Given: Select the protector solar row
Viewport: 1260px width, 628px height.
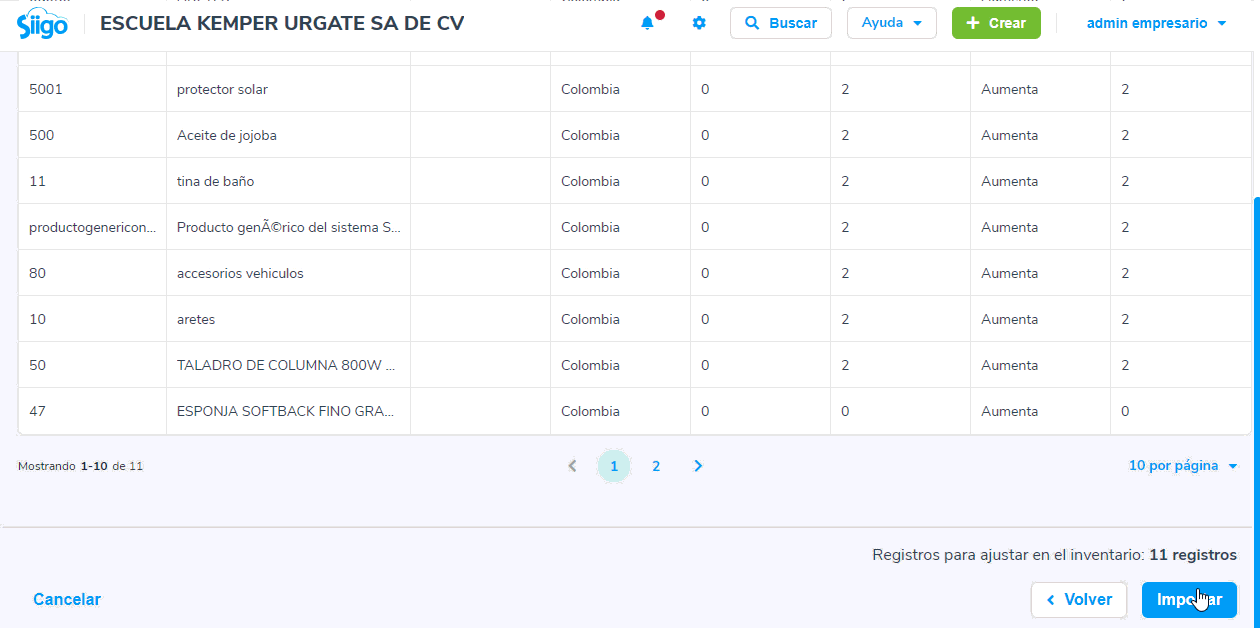Looking at the screenshot, I should (x=222, y=89).
